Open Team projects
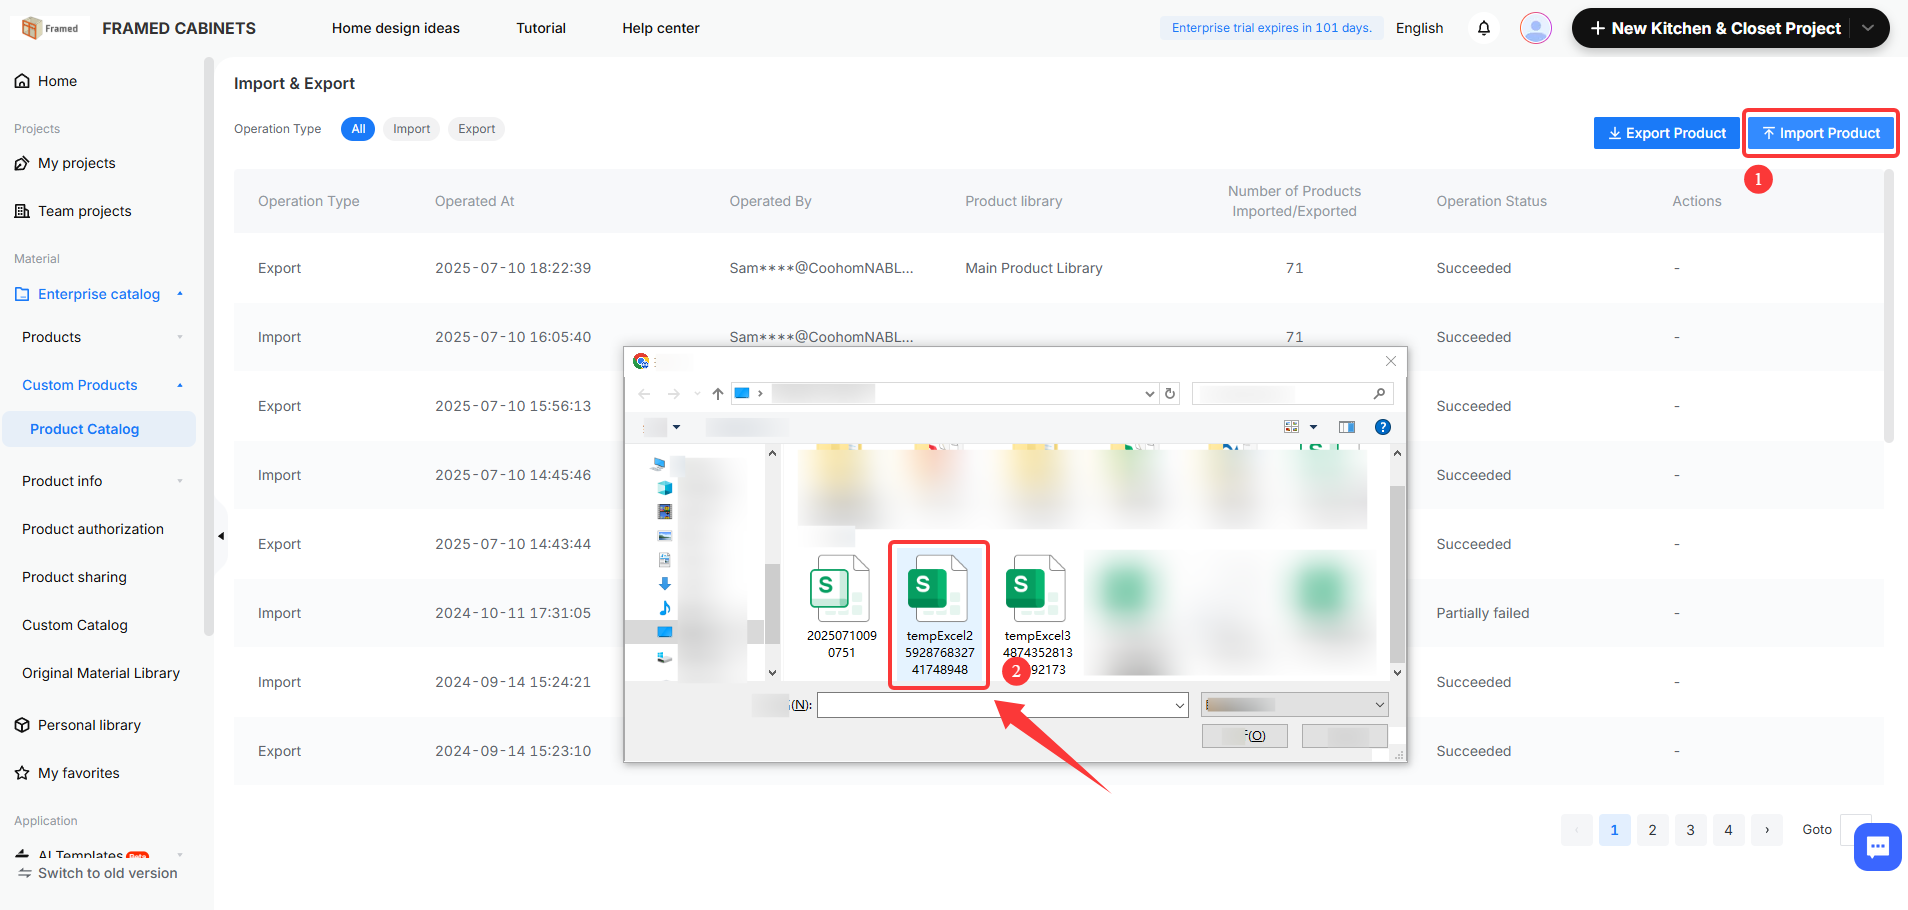 coord(84,211)
